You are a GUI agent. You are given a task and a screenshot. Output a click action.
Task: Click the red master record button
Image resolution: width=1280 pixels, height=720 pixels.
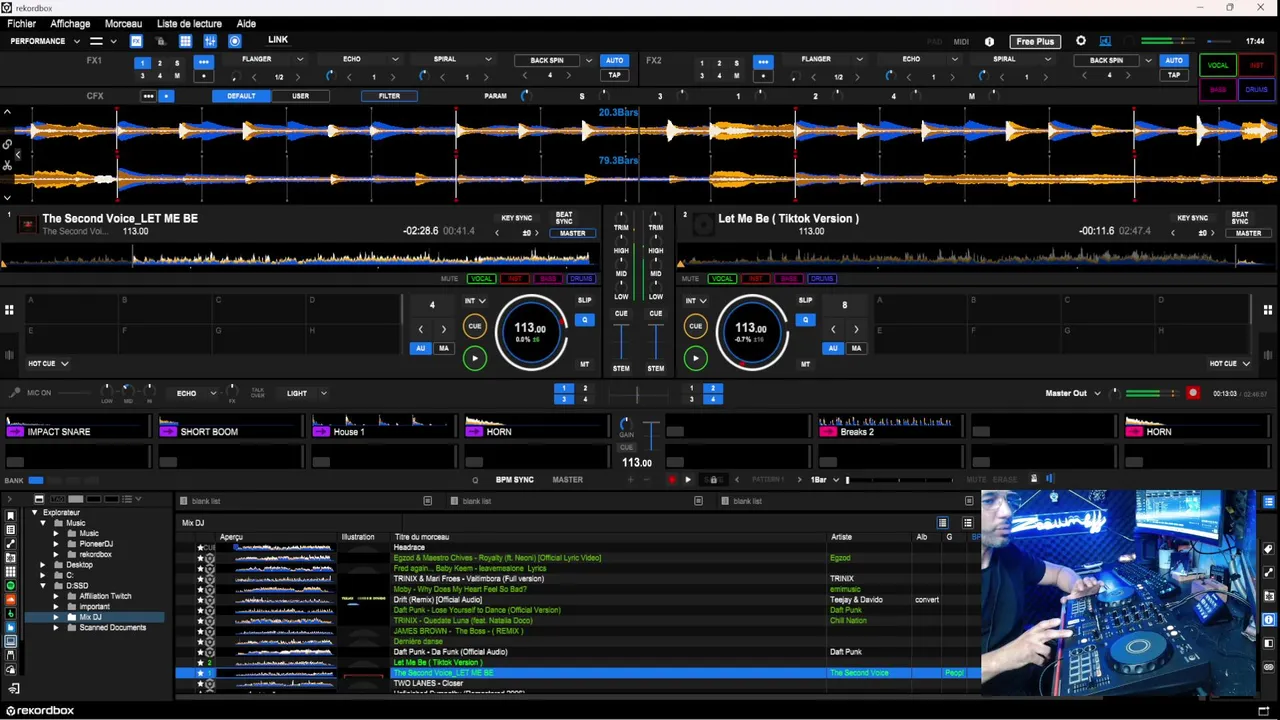1192,393
